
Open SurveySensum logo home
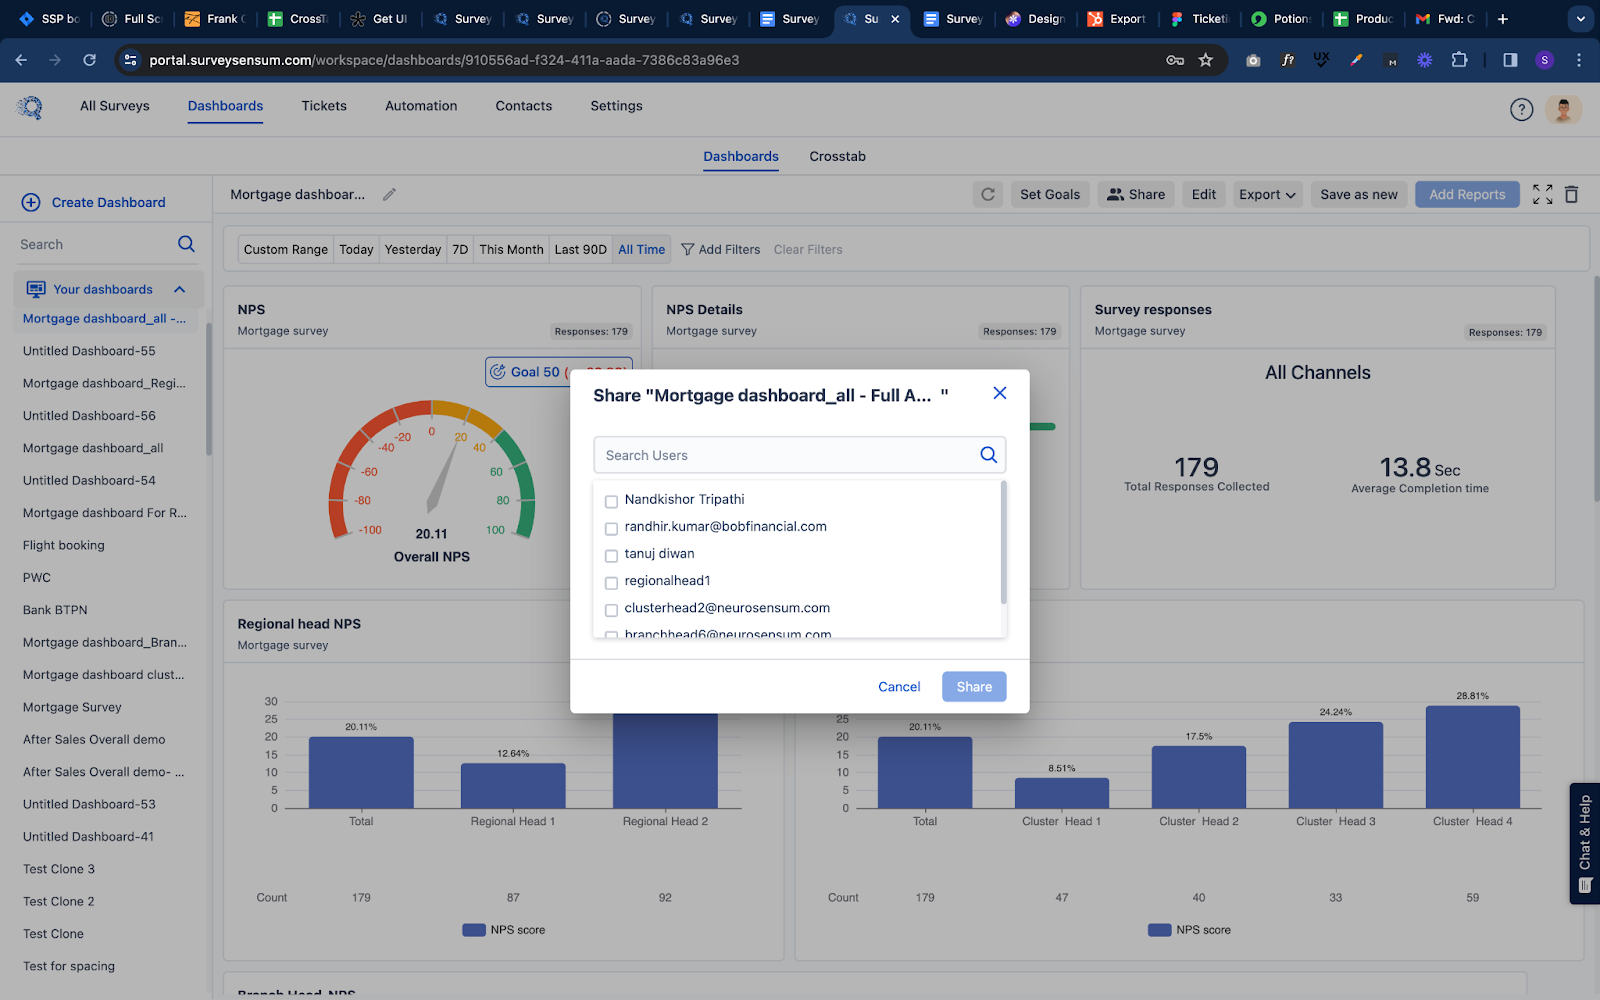[x=30, y=107]
